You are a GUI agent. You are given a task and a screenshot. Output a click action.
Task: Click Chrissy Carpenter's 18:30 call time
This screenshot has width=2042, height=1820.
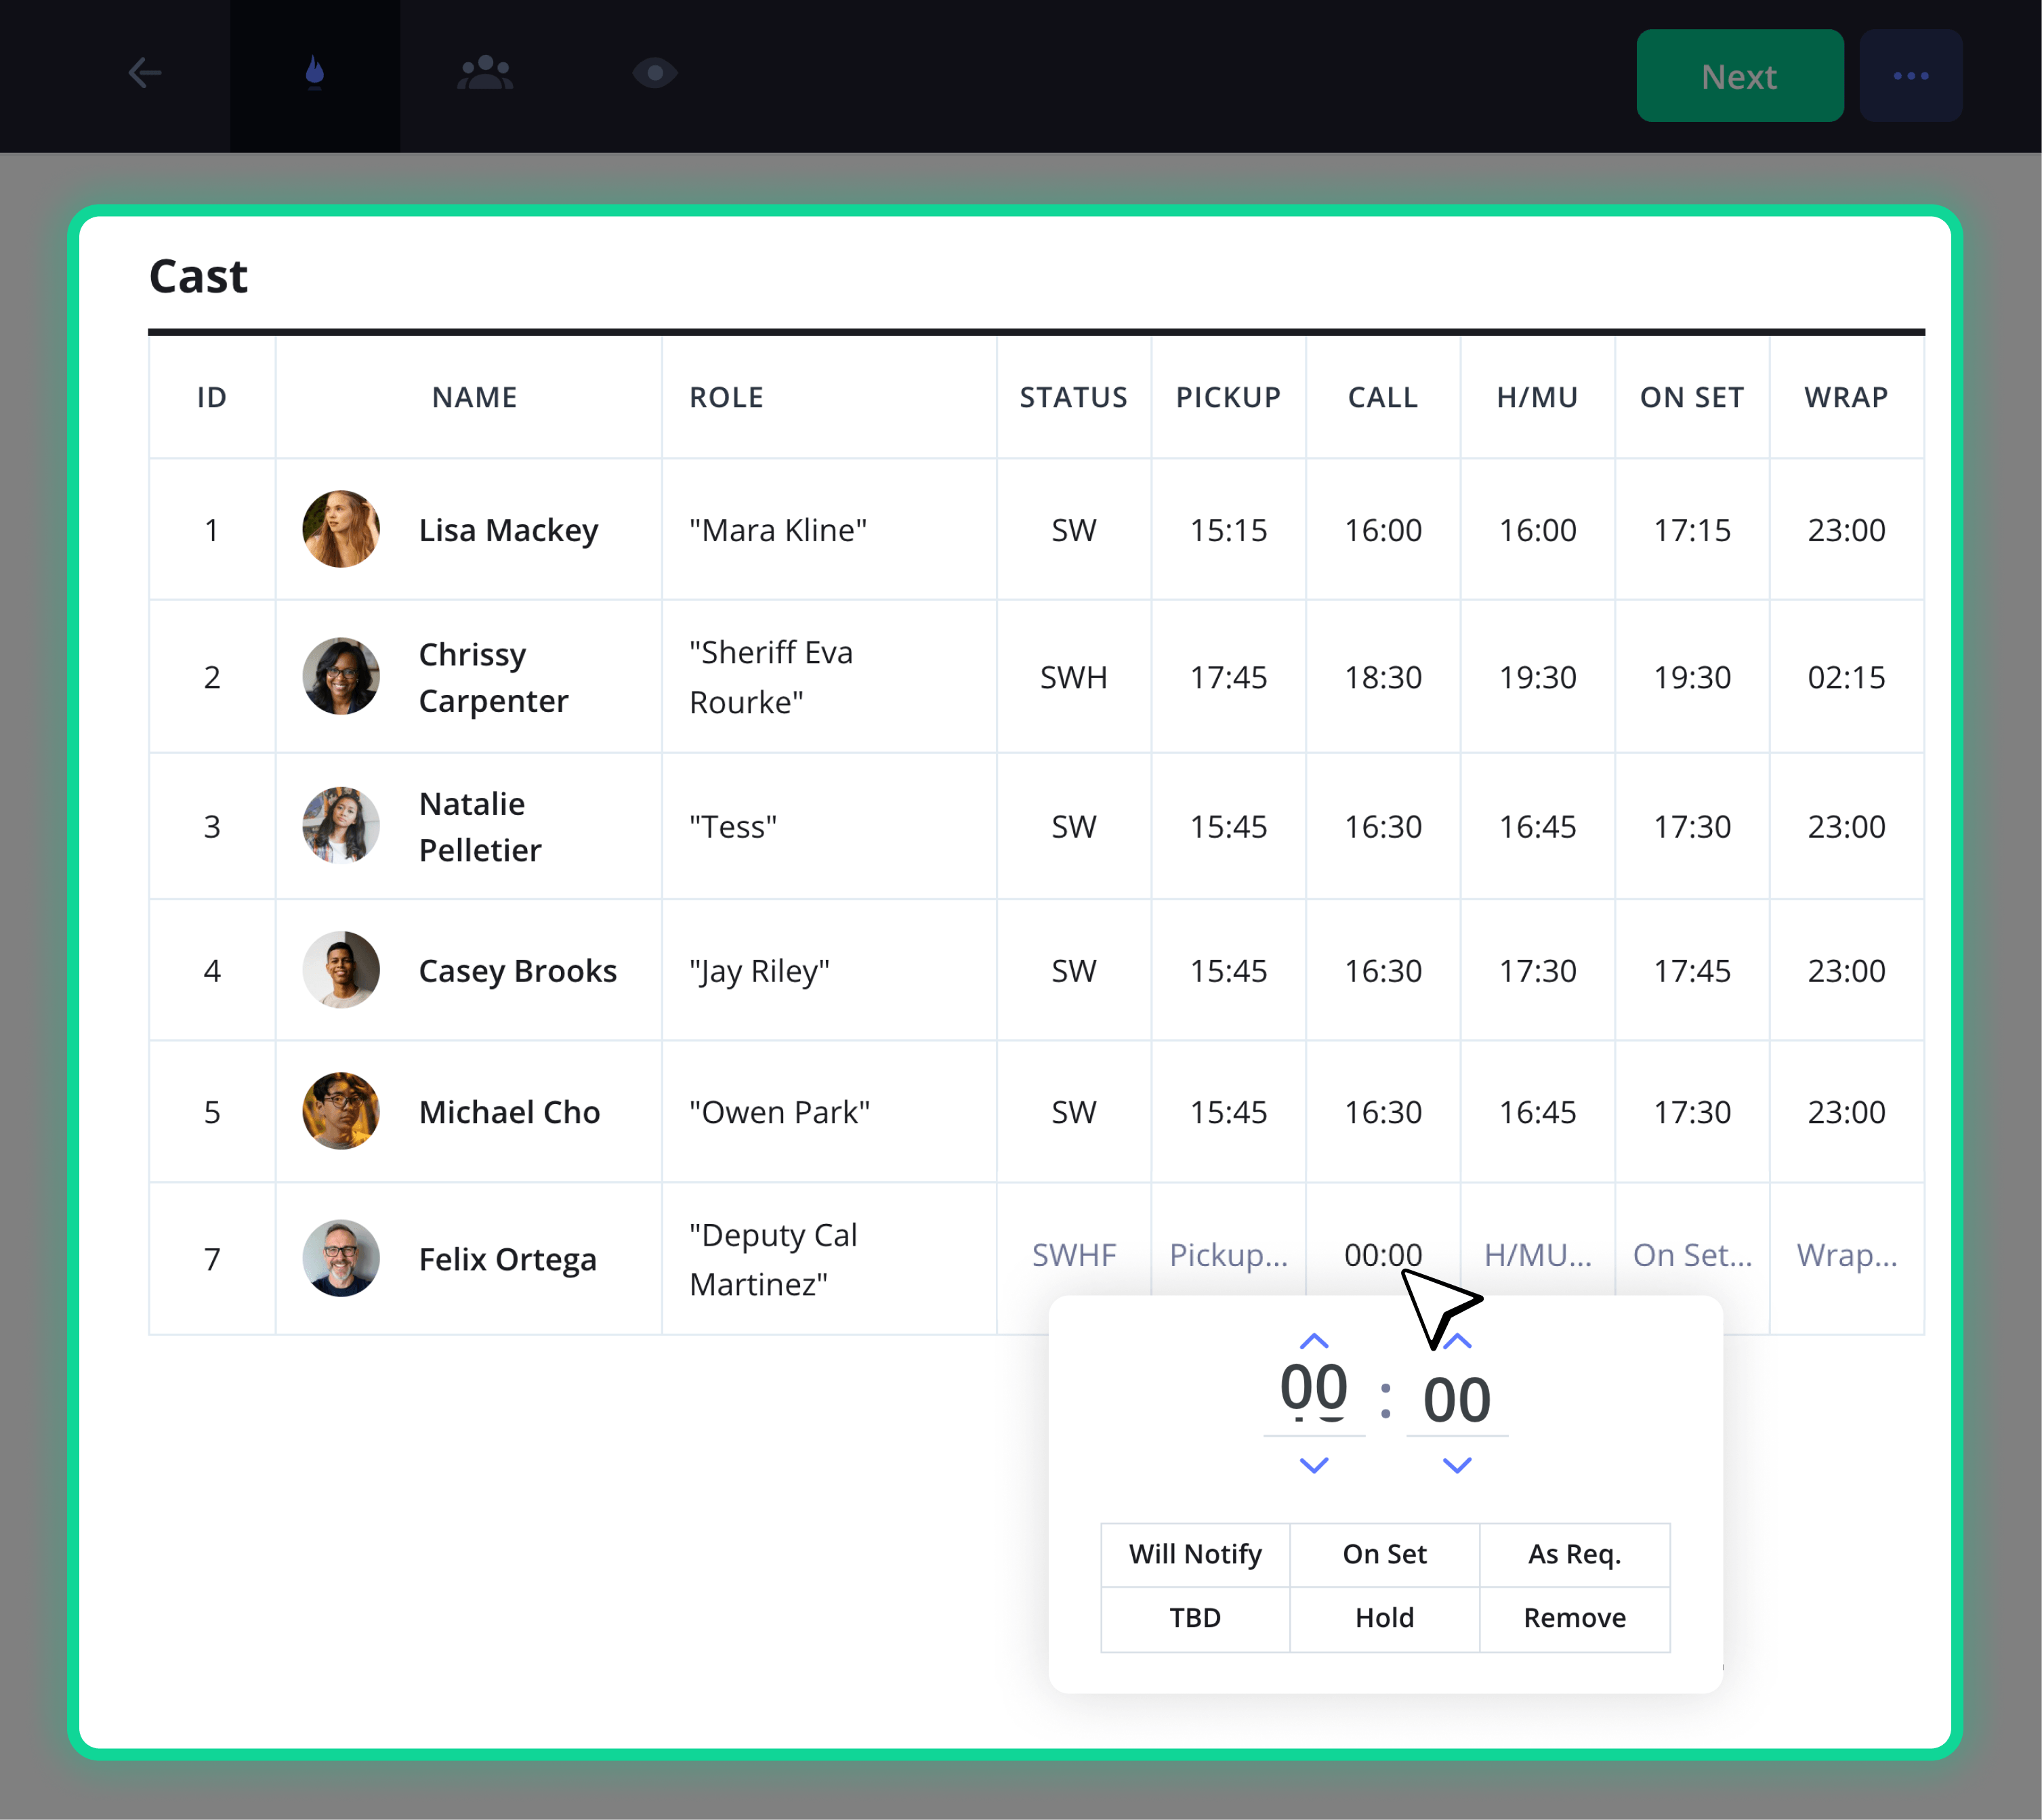click(1383, 677)
